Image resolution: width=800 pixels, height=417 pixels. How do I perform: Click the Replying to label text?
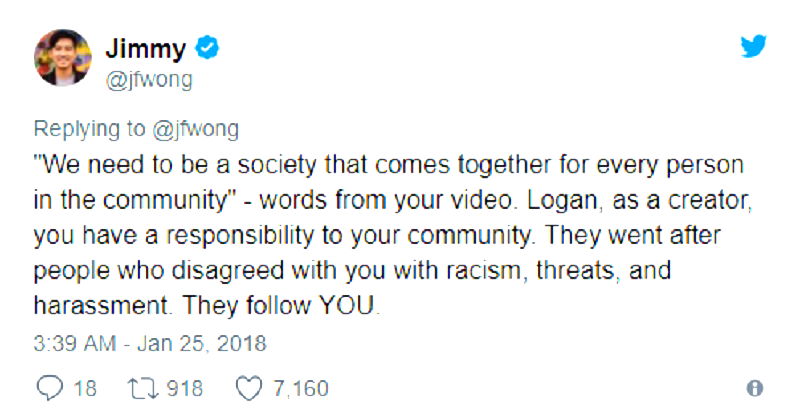(x=89, y=131)
